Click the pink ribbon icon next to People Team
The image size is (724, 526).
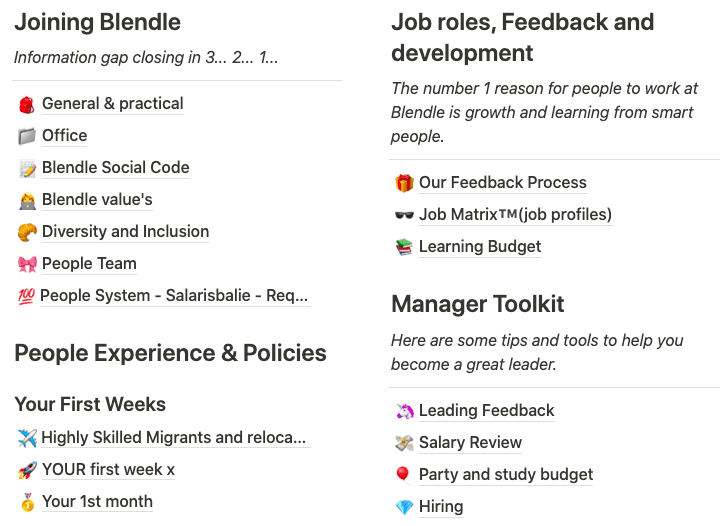(x=27, y=264)
